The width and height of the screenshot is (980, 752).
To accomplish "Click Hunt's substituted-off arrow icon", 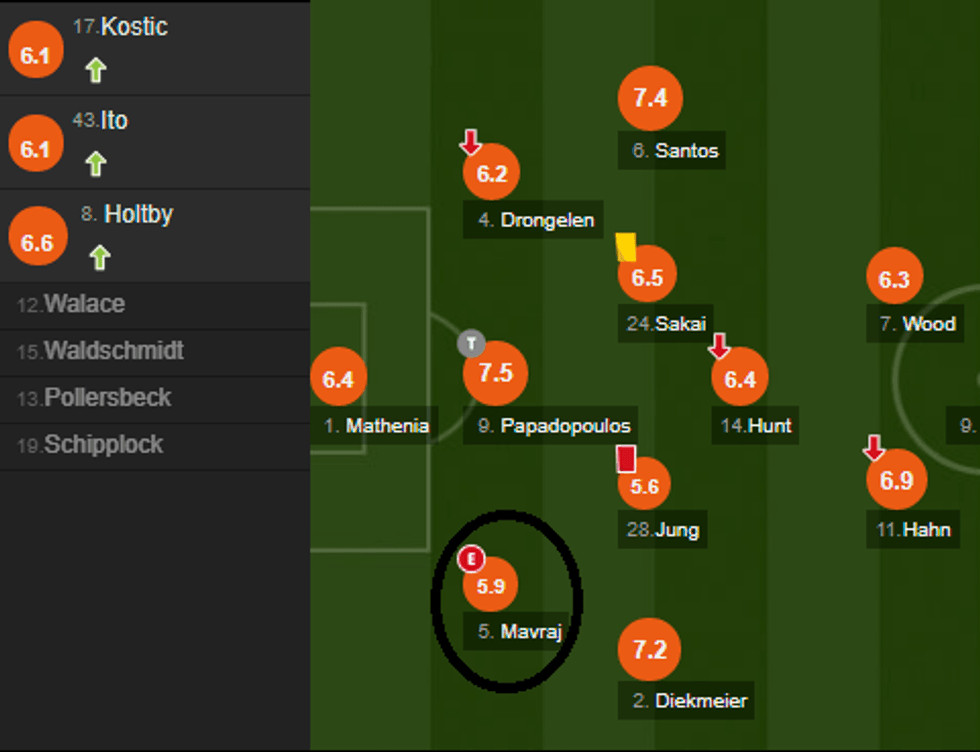I will 718,346.
